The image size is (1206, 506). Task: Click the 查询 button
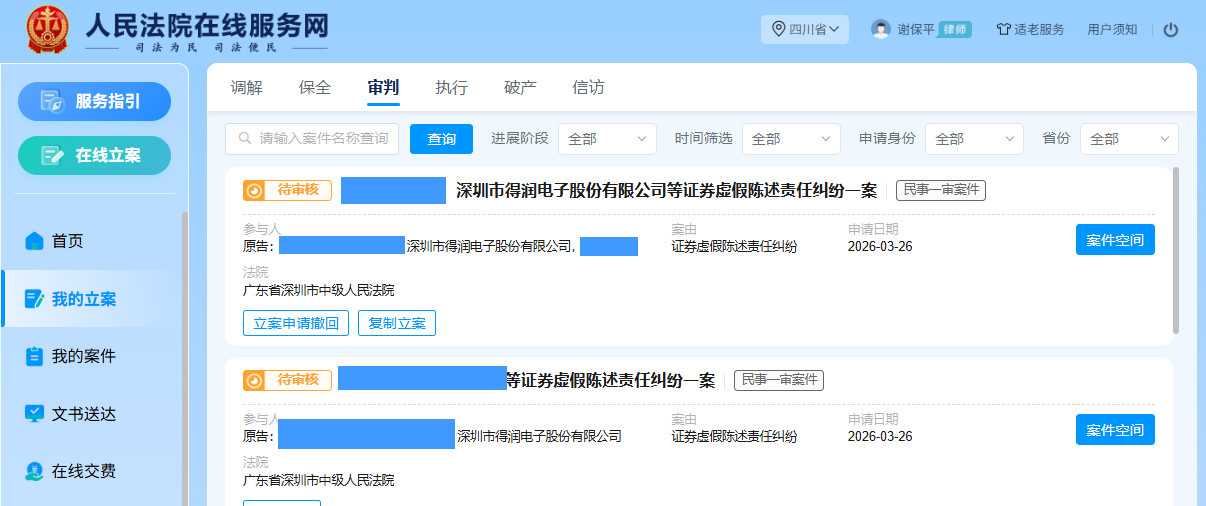441,139
